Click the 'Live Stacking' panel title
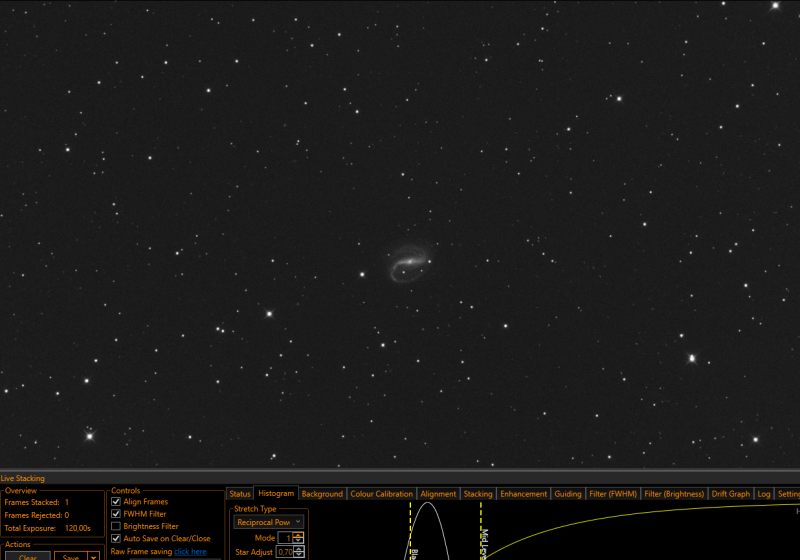This screenshot has height=560, width=800. pos(23,478)
